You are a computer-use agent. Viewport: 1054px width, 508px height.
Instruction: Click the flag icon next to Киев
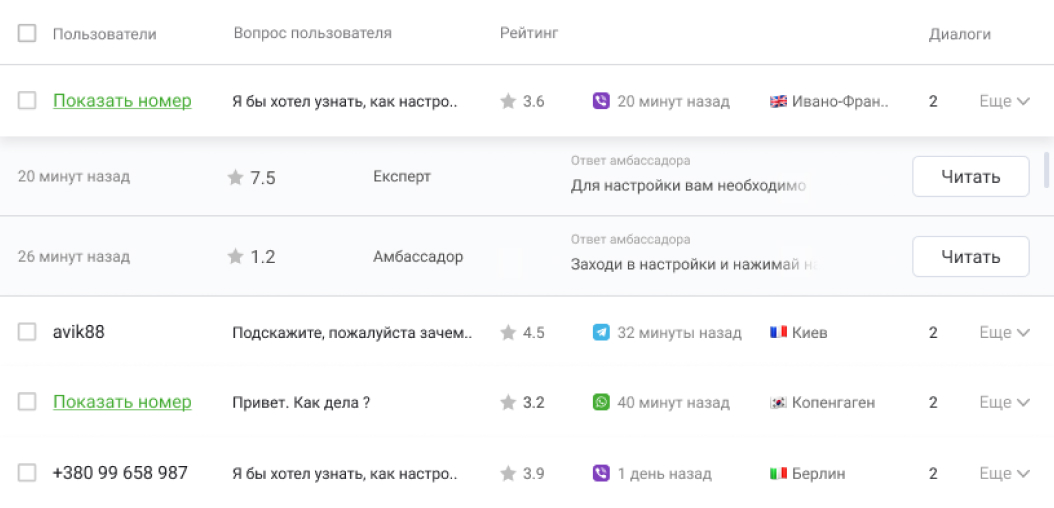[x=778, y=333]
